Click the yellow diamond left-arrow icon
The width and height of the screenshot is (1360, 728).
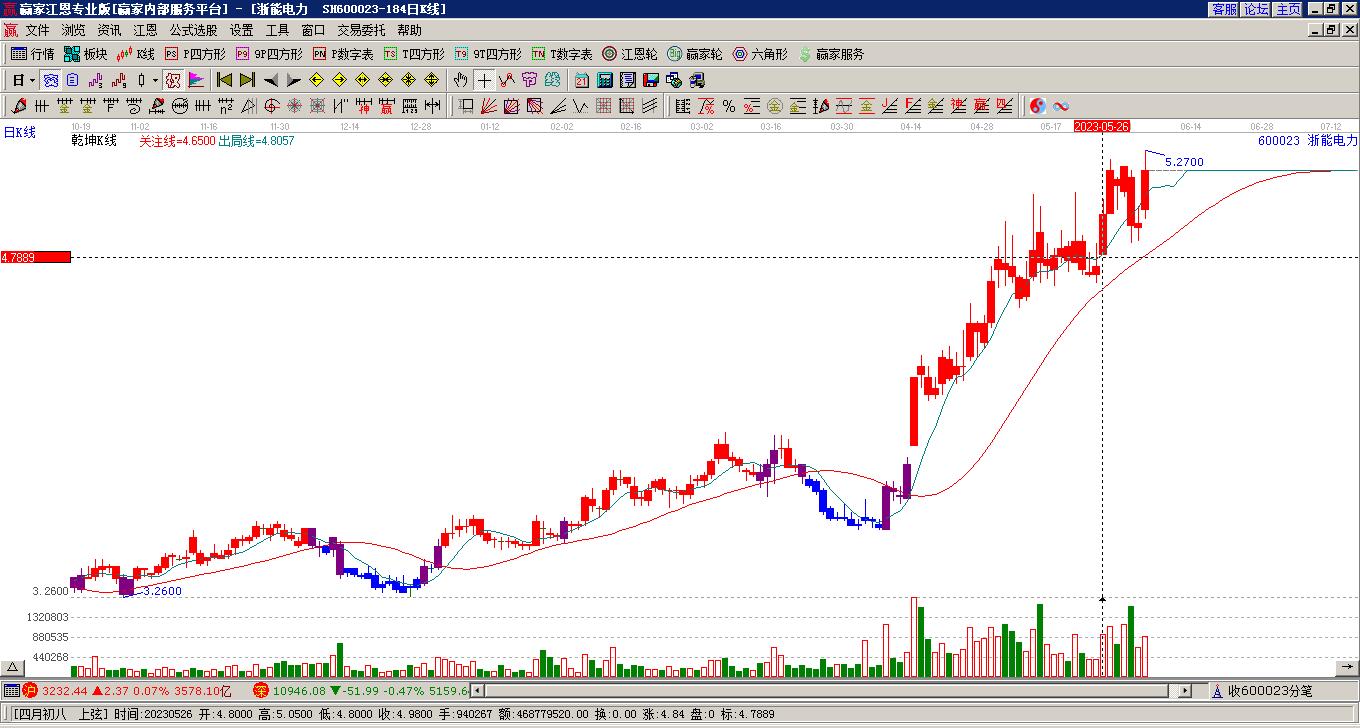tap(317, 80)
